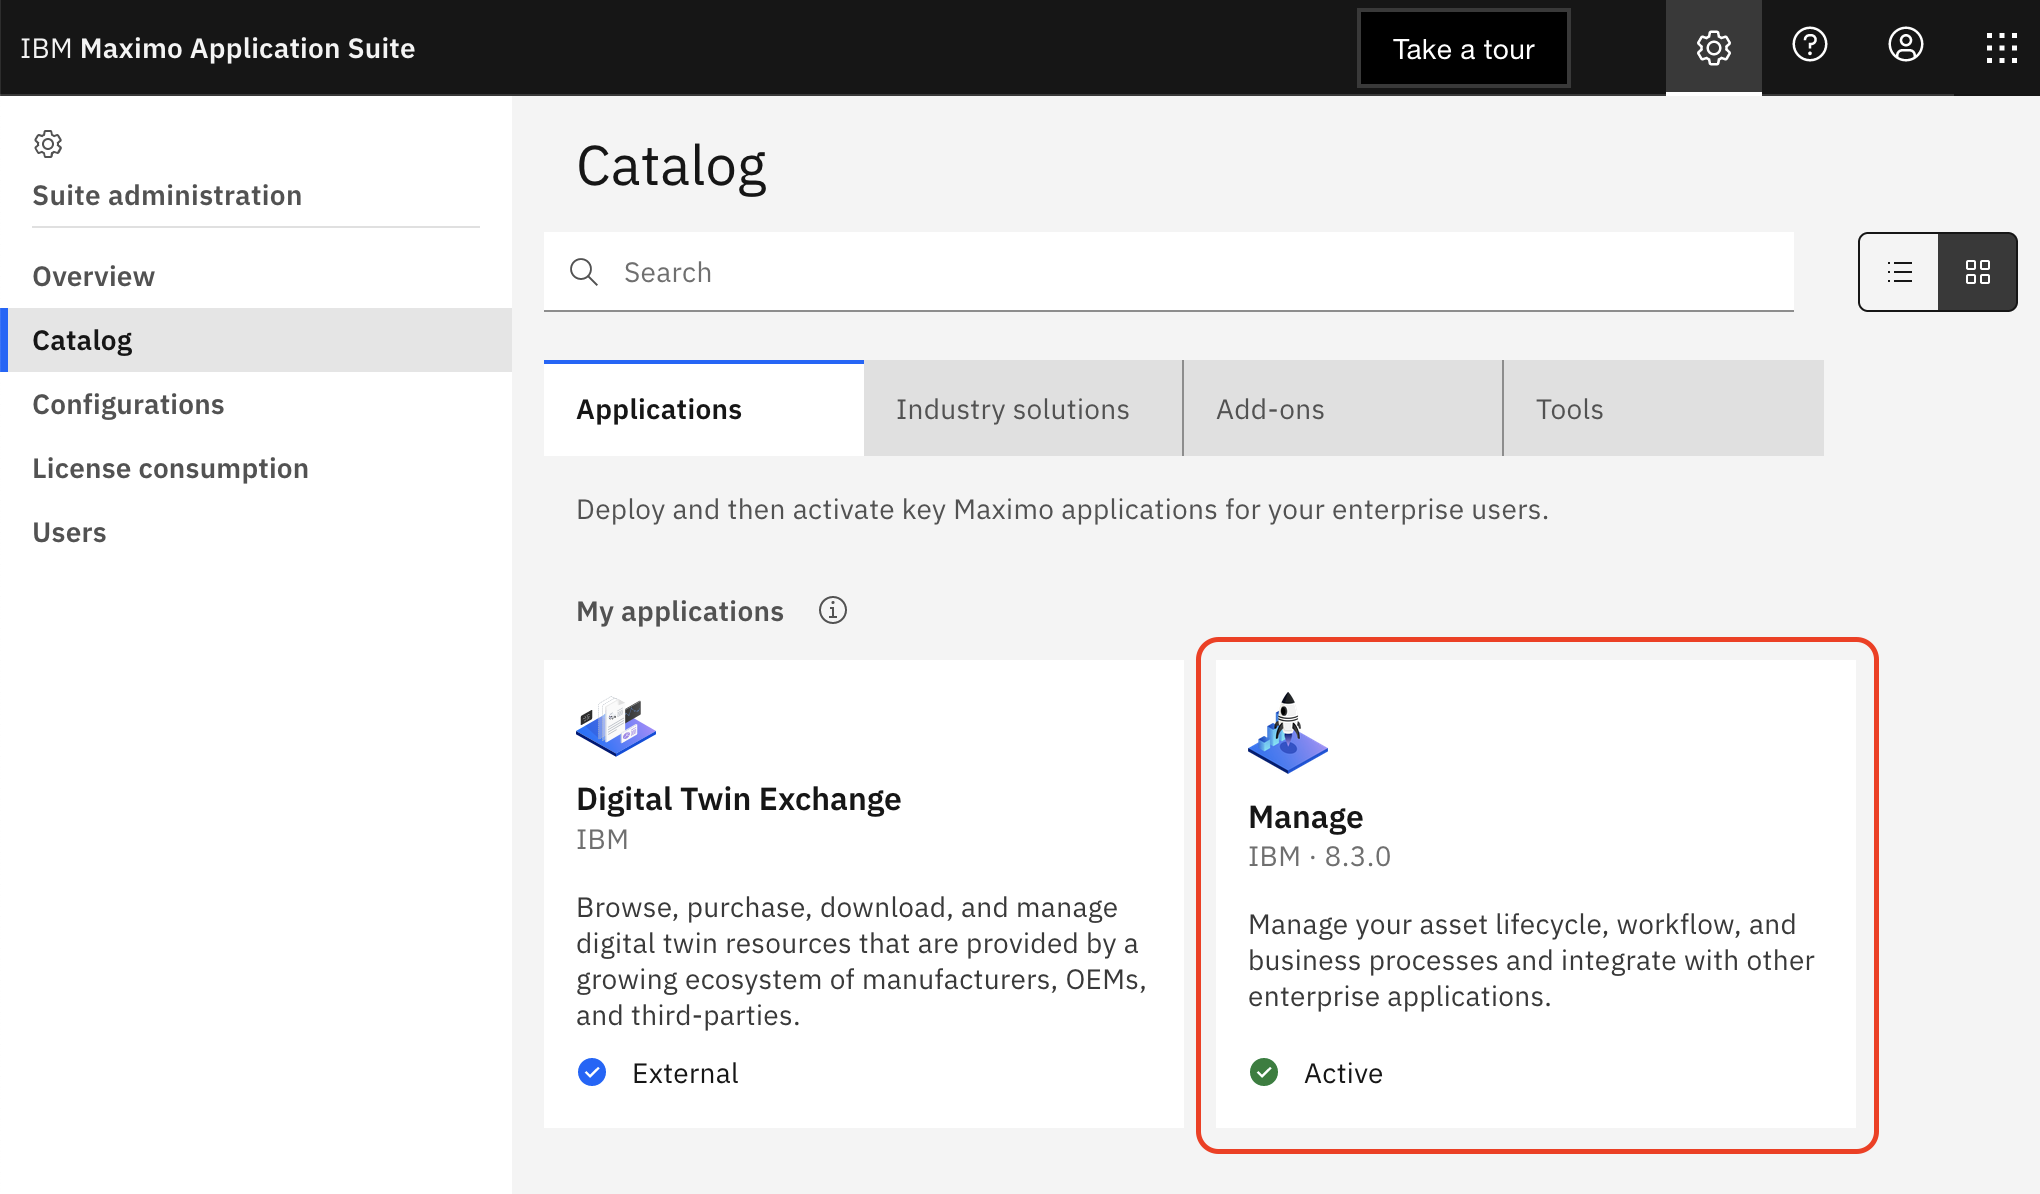Click the Digital Twin Exchange app icon
The image size is (2040, 1194).
[x=616, y=727]
